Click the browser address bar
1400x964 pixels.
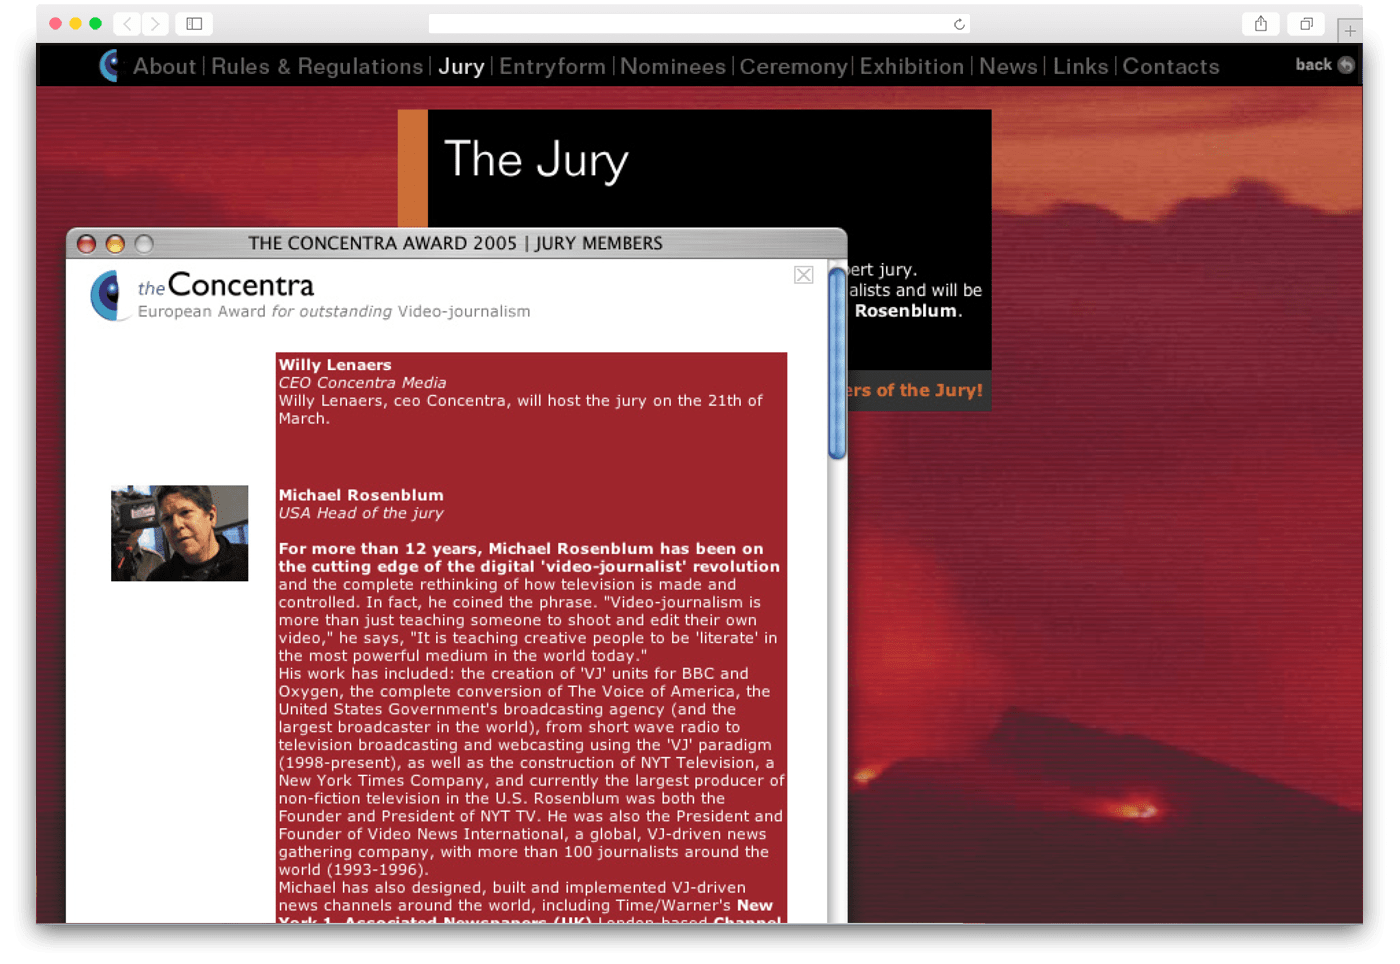[690, 24]
